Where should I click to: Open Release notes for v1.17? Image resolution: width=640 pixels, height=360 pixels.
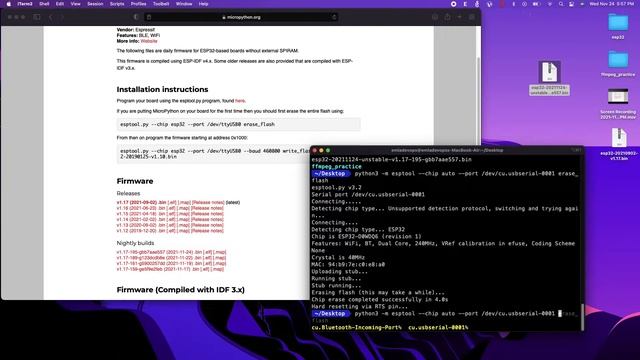[x=208, y=202]
